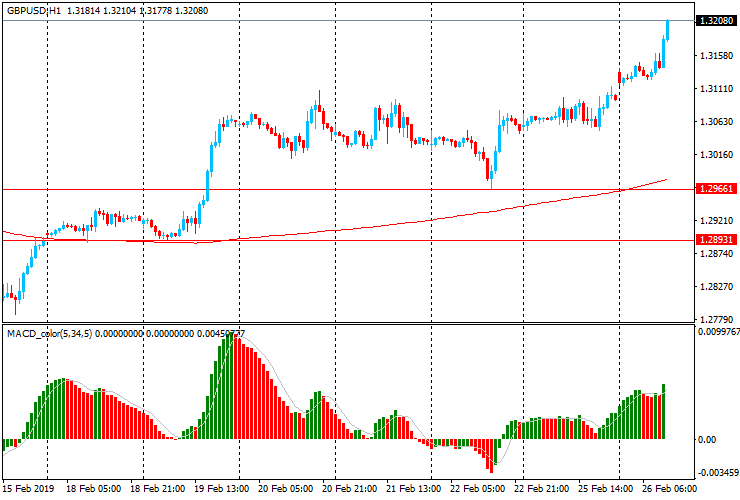Click price scale value 1.29210
Screen dimensions: 740x500
click(716, 220)
